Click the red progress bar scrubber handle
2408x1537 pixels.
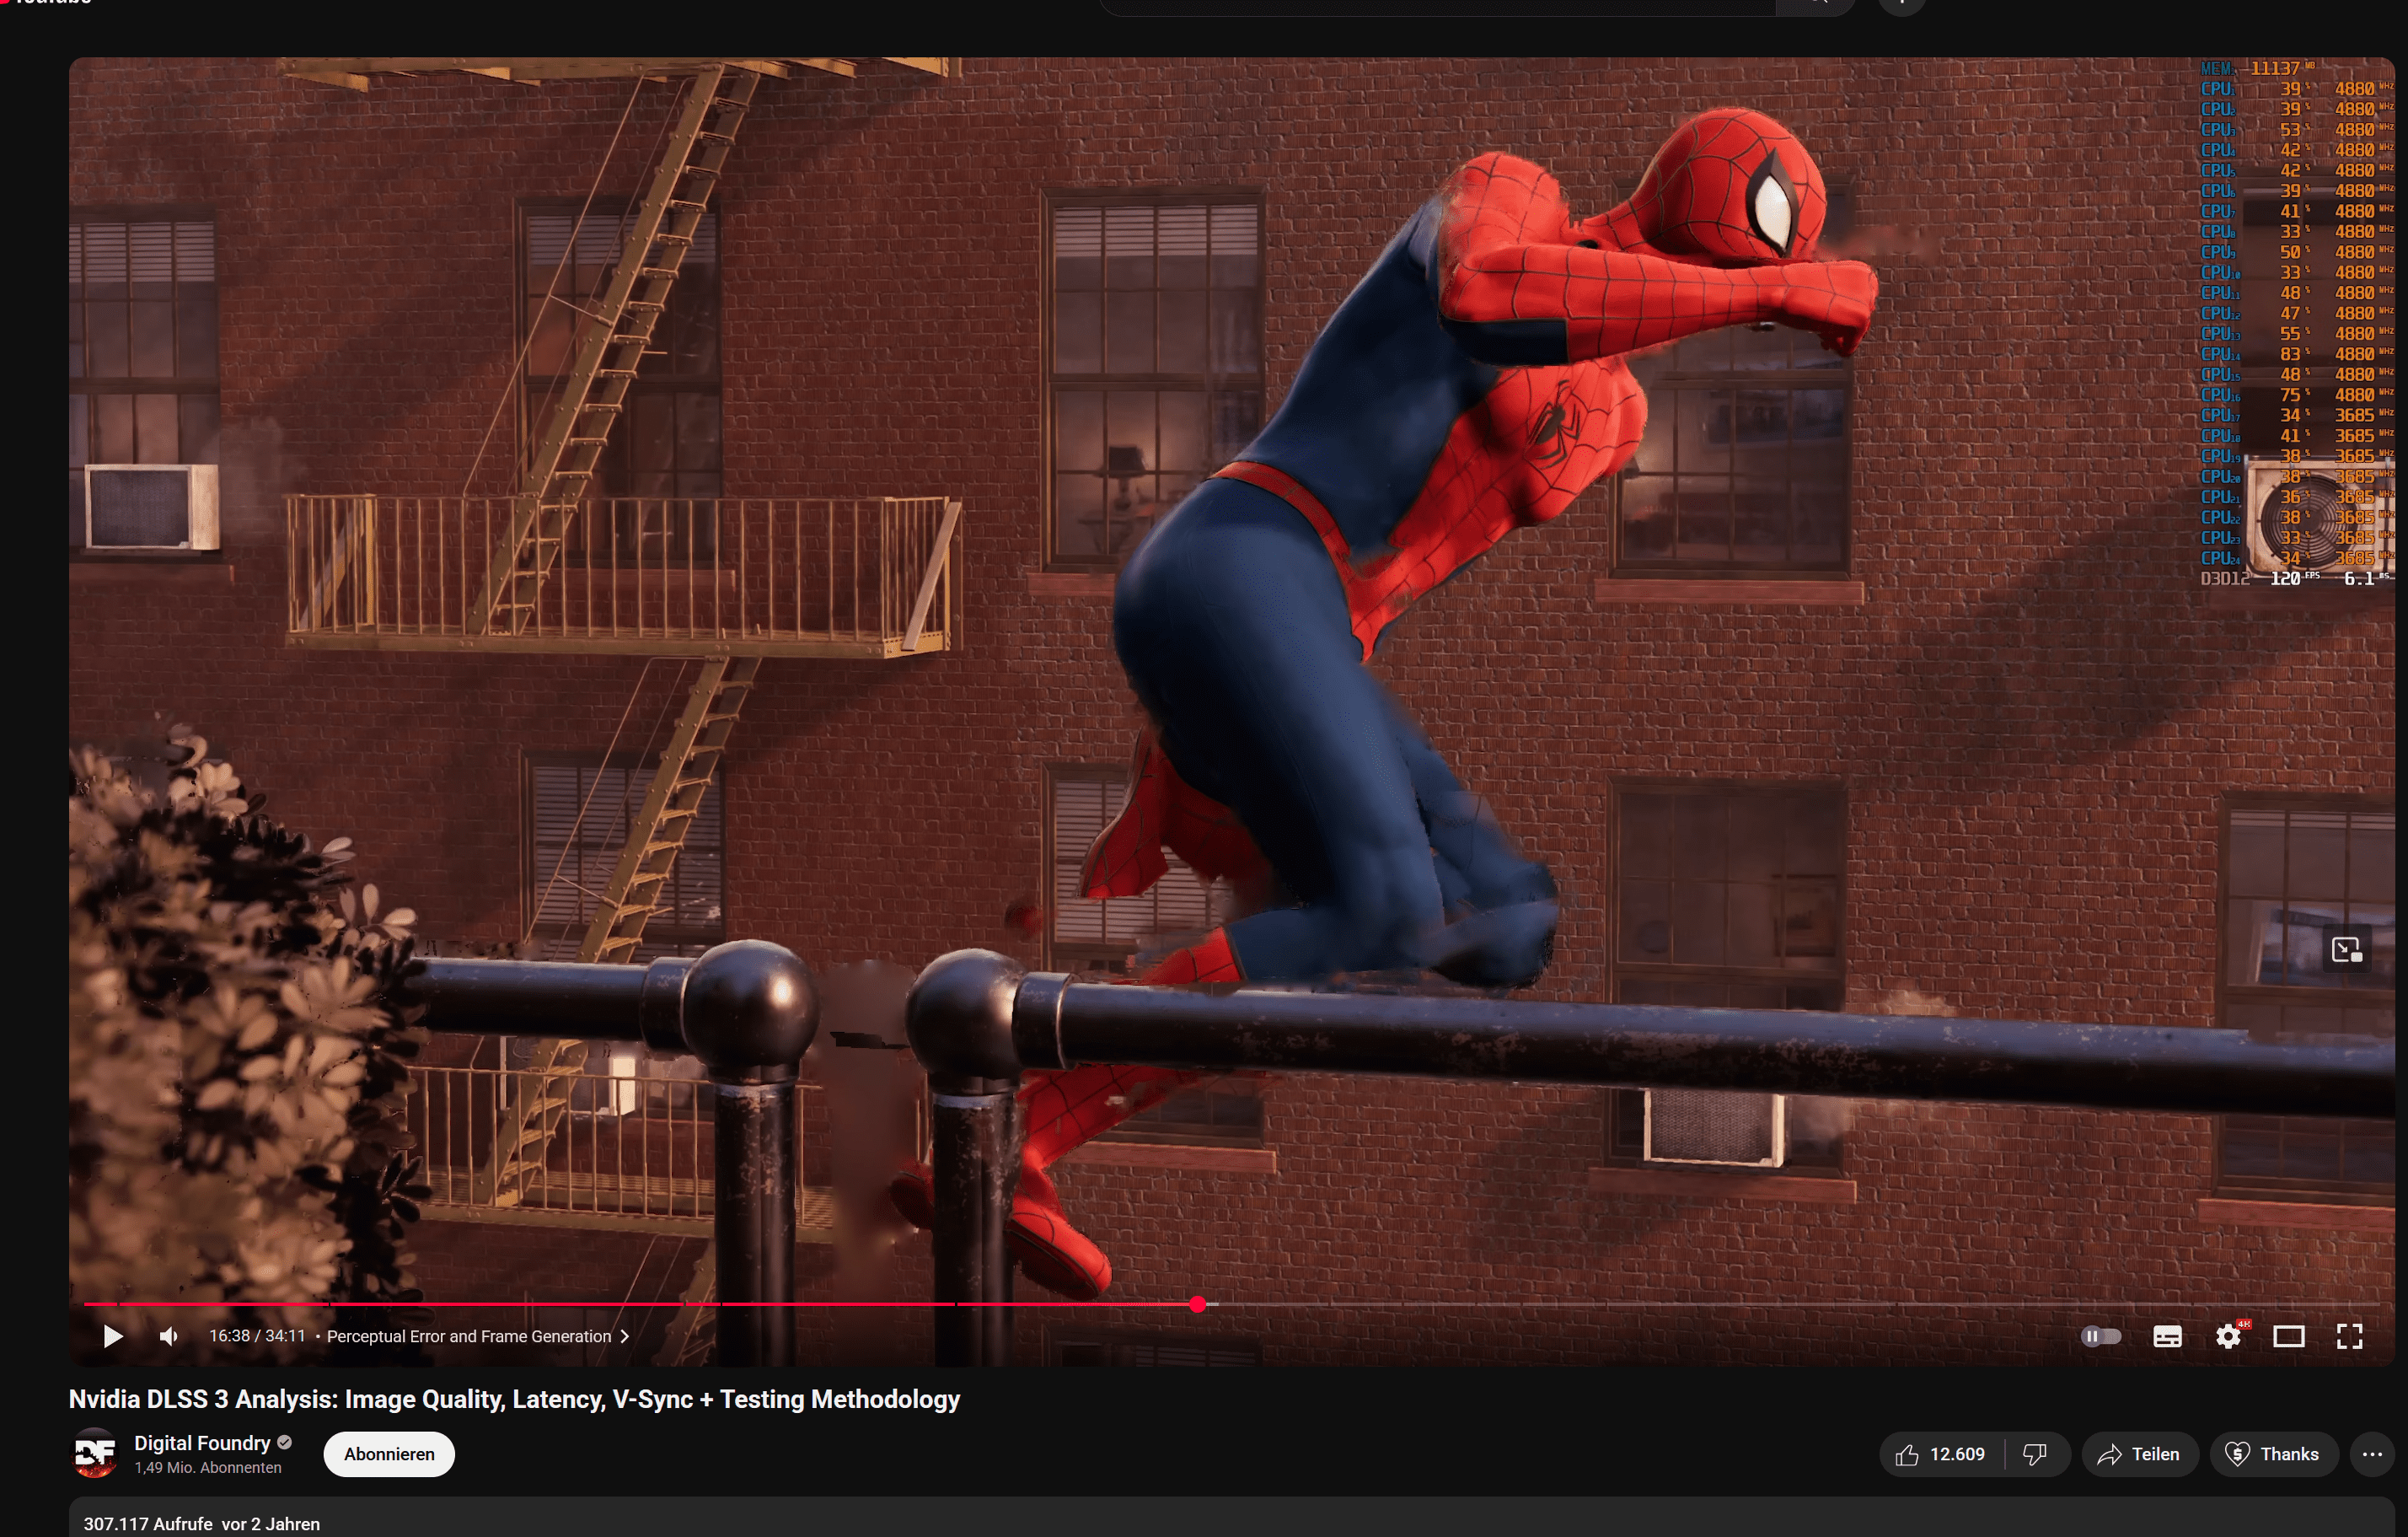coord(1198,1304)
